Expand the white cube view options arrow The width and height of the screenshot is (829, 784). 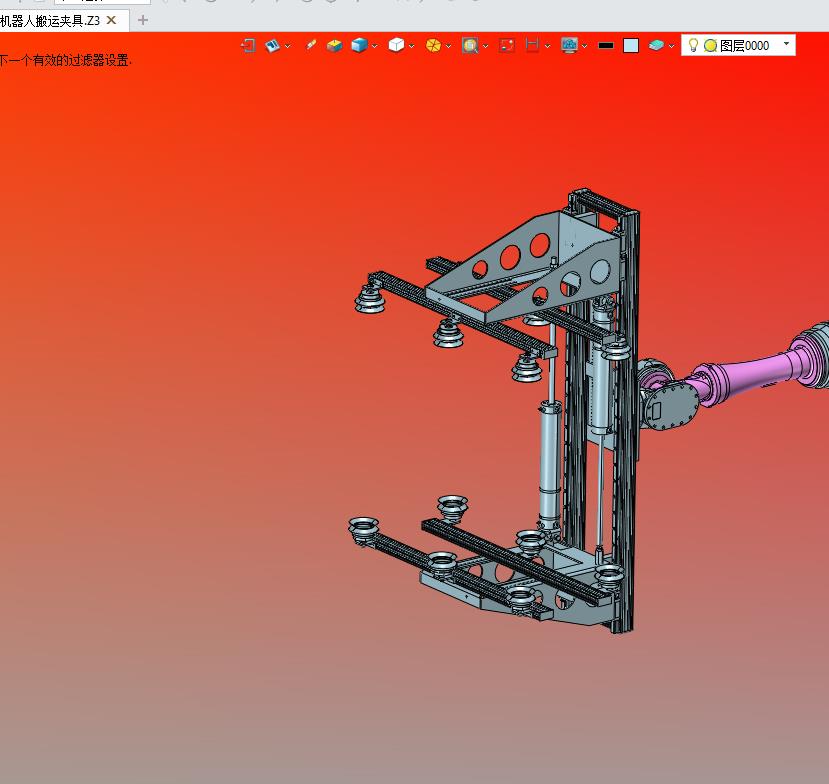coord(411,47)
